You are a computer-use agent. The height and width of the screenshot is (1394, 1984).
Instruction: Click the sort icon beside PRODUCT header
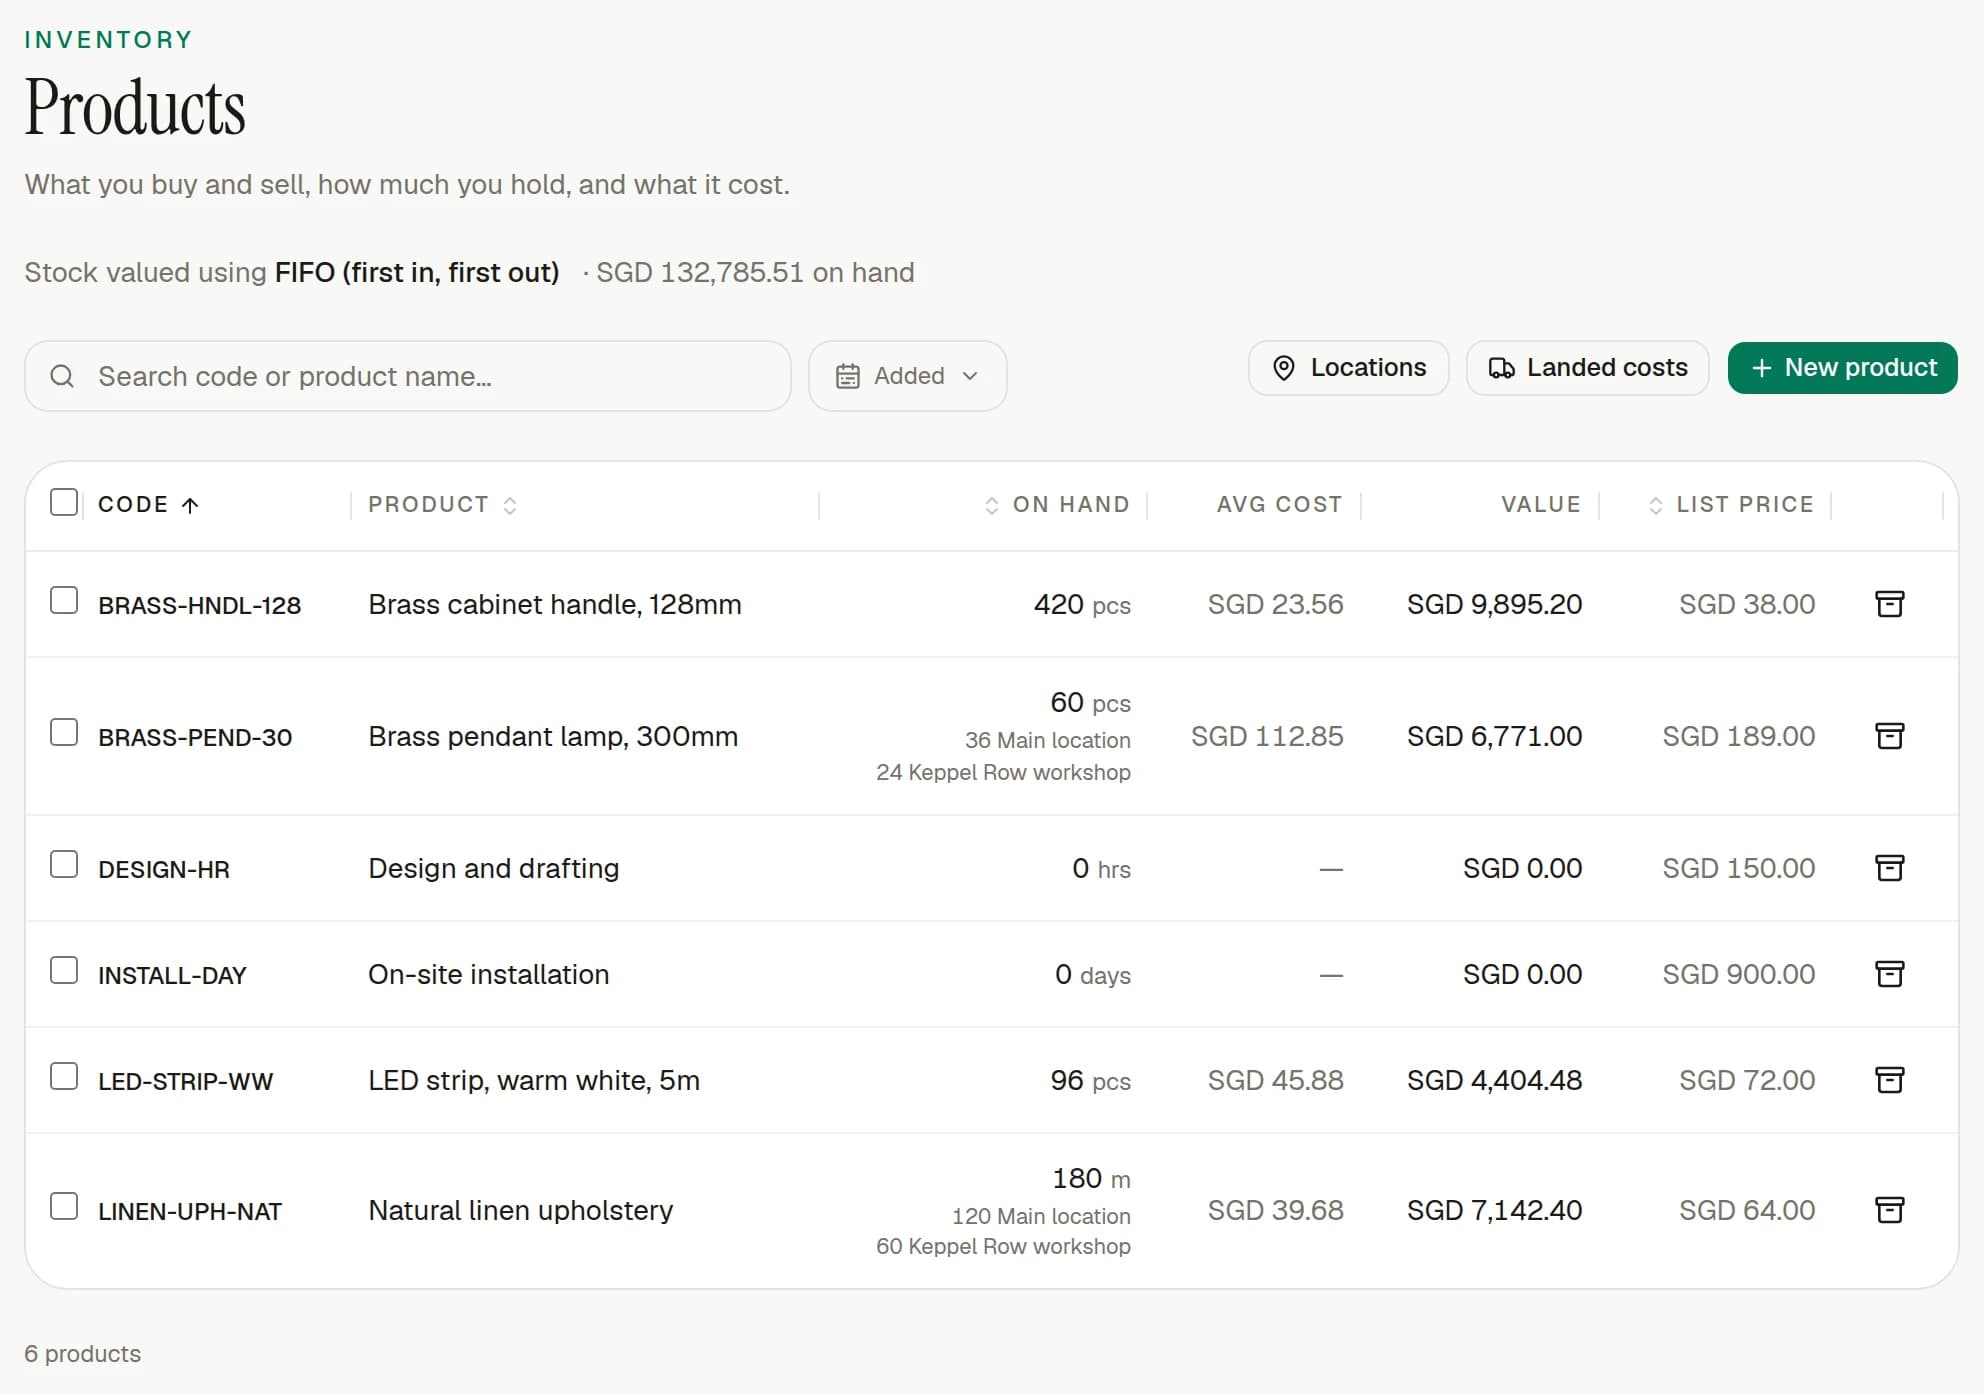click(510, 505)
